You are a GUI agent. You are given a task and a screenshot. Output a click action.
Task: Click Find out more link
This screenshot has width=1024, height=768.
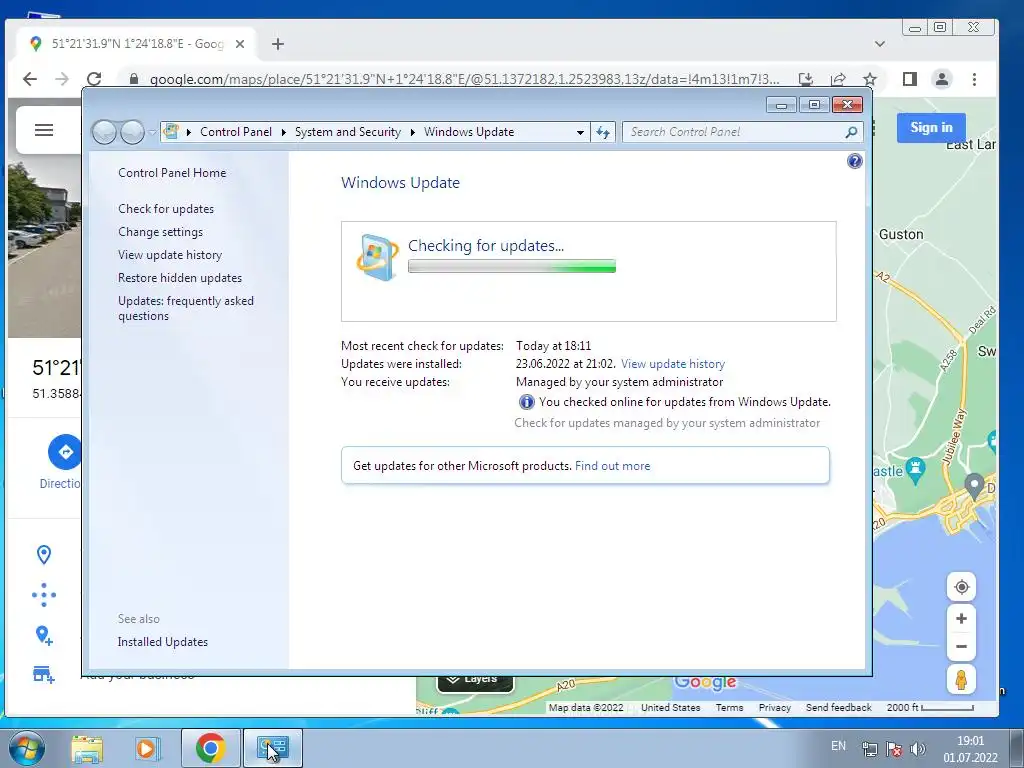(x=613, y=466)
